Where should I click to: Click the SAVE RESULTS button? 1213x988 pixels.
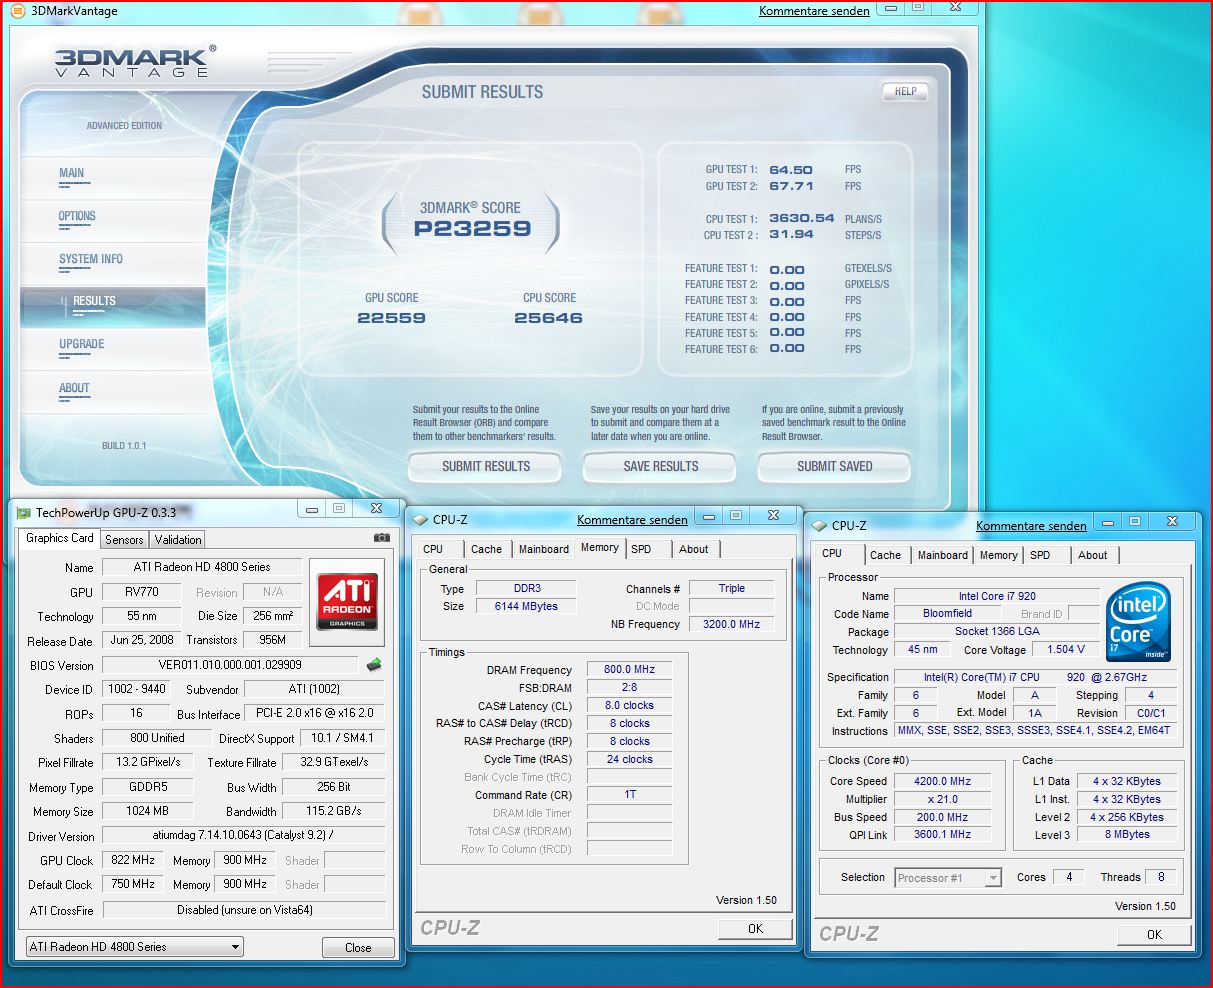pos(661,466)
